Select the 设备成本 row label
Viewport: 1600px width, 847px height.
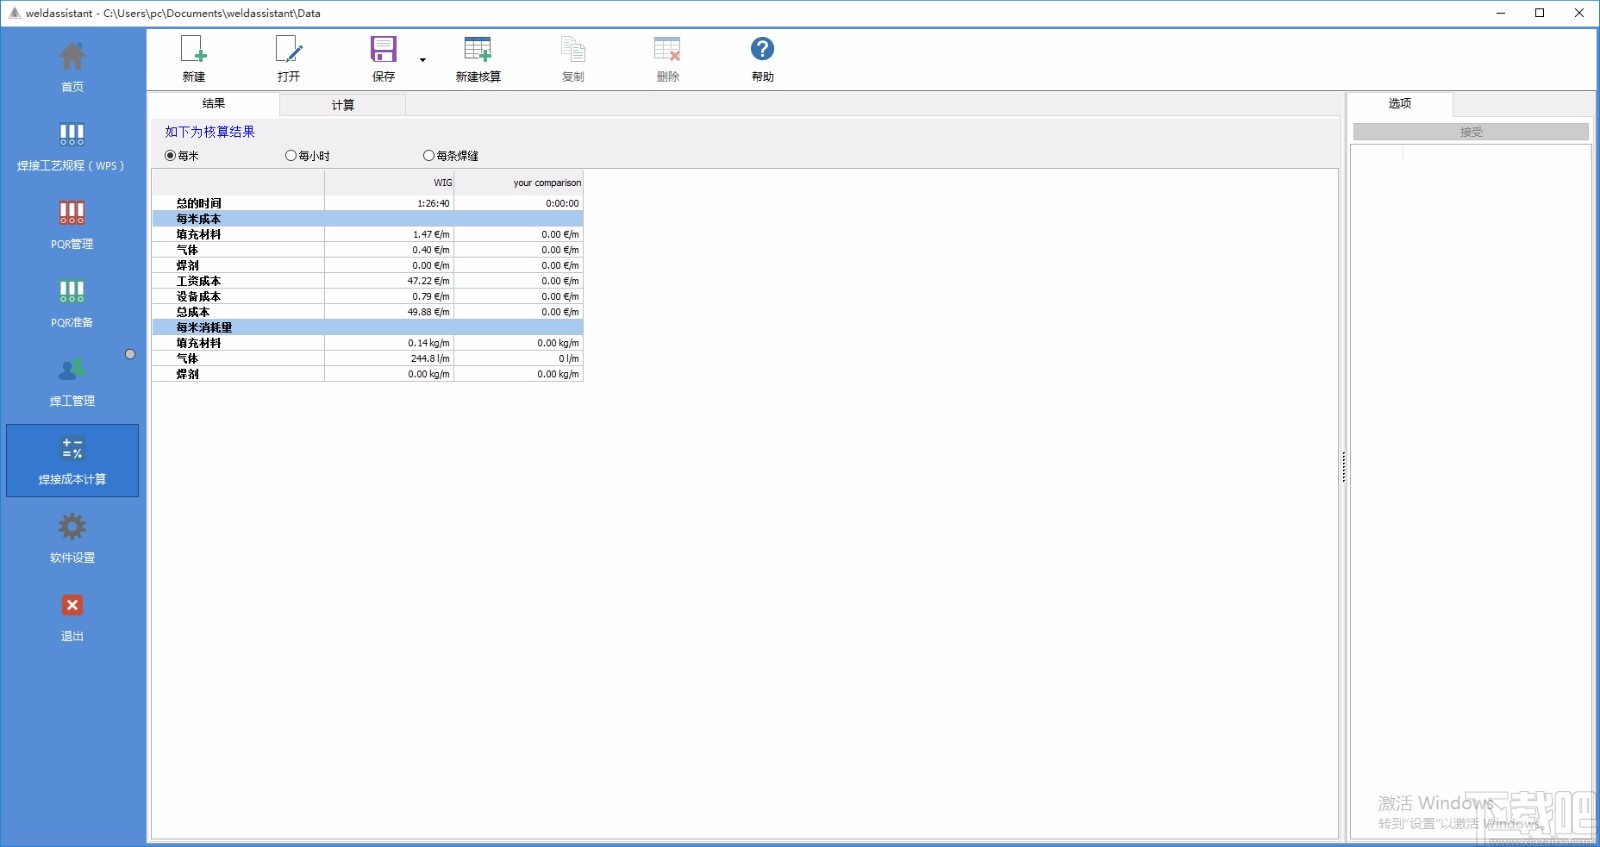point(198,297)
